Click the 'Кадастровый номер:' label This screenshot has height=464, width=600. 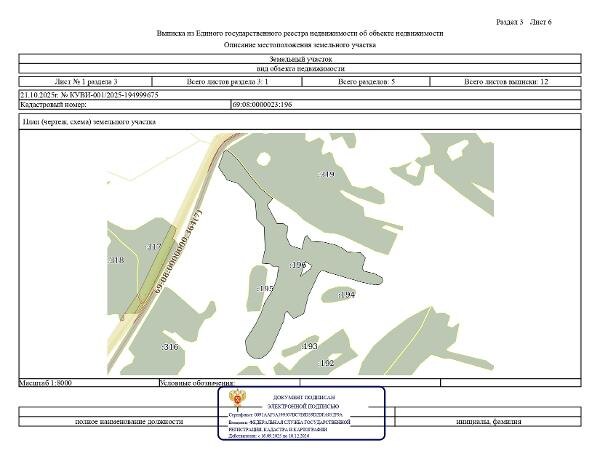tap(54, 104)
